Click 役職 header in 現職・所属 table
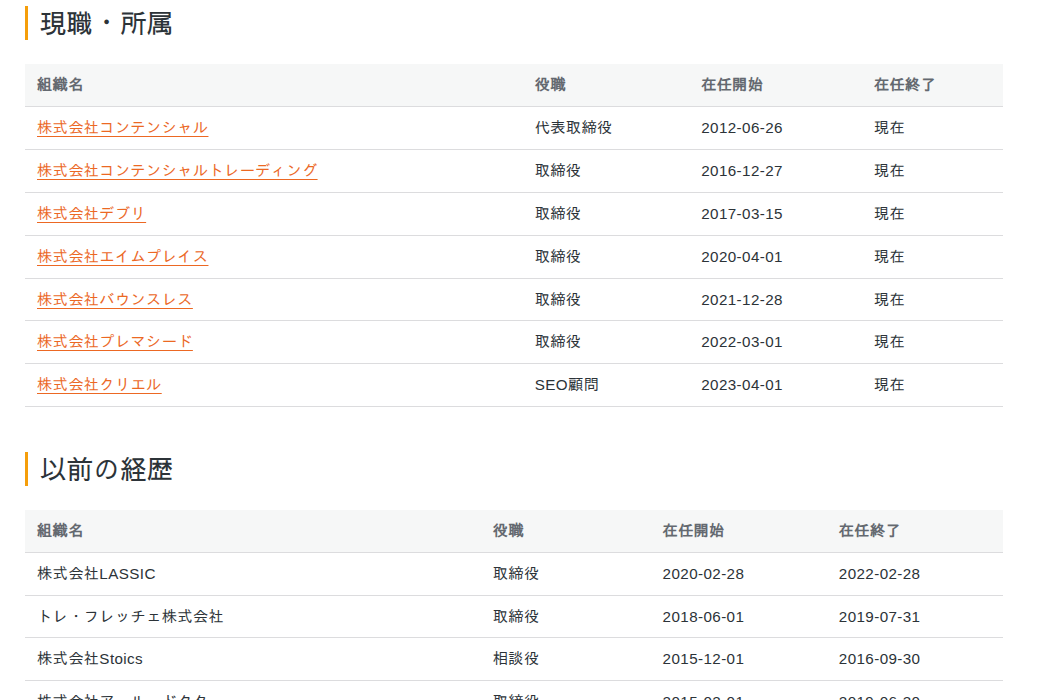Image resolution: width=1041 pixels, height=700 pixels. point(550,85)
